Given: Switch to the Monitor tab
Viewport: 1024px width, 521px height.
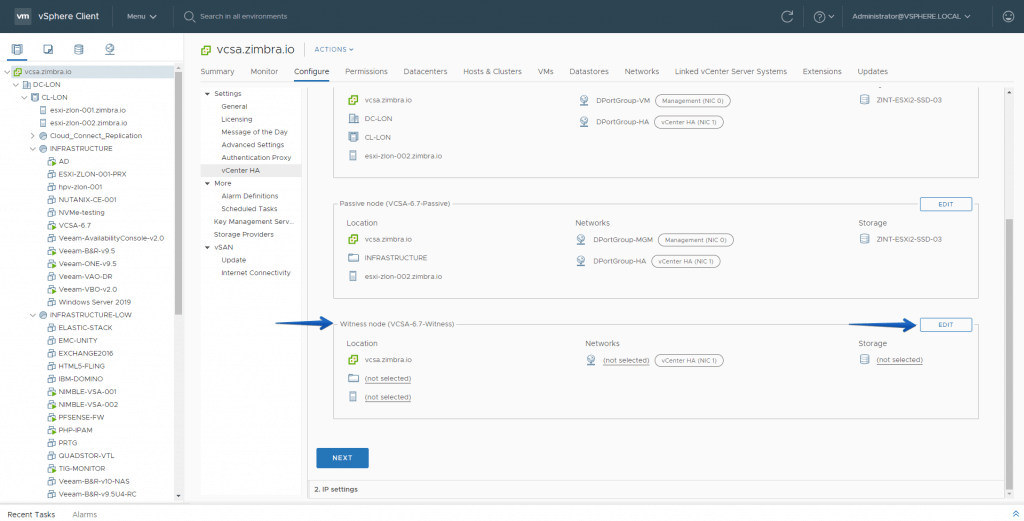Looking at the screenshot, I should click(x=264, y=71).
